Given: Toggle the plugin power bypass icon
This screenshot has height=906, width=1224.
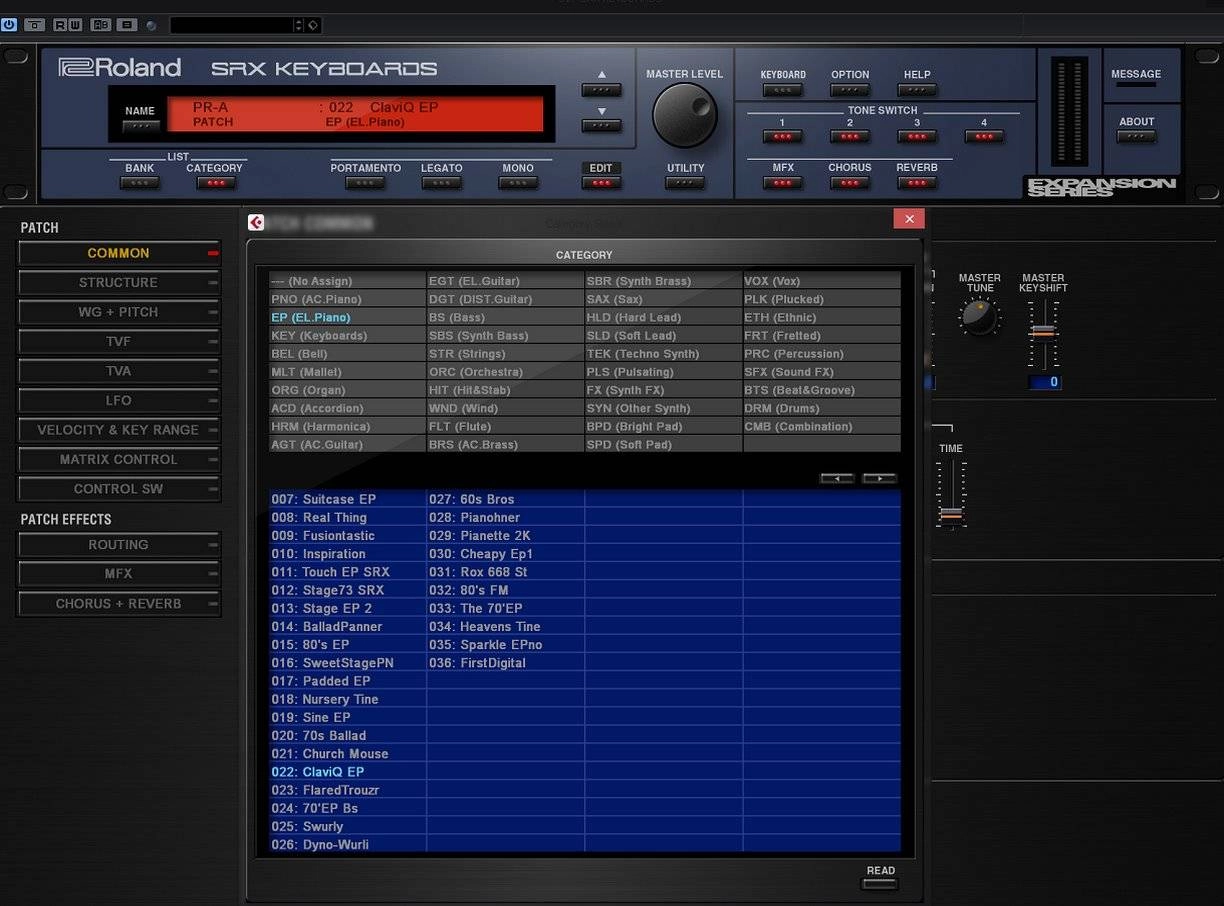Looking at the screenshot, I should coord(10,24).
